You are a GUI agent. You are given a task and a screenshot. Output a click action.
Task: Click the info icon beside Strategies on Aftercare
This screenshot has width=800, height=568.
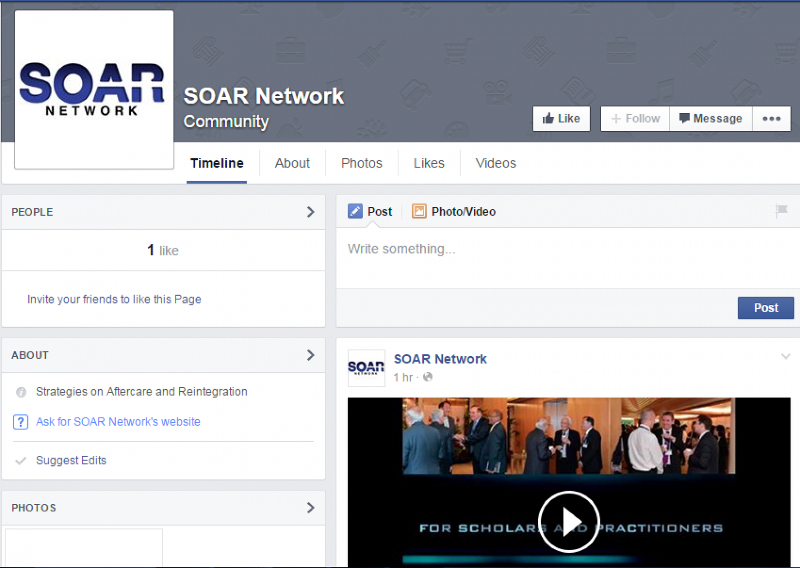(21, 392)
